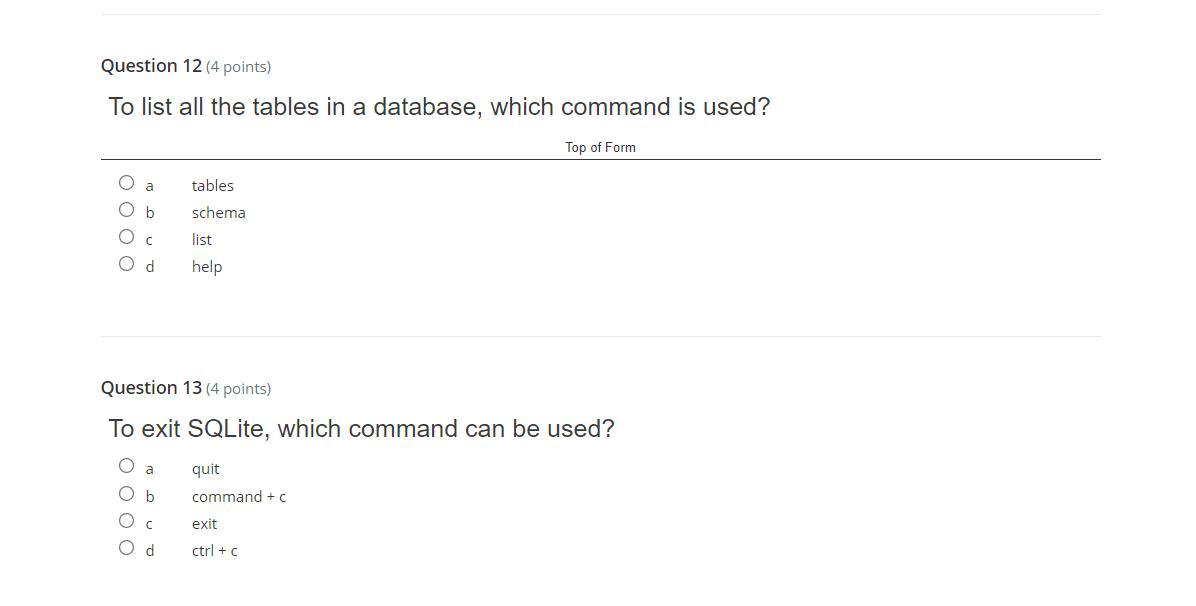1196x606 pixels.
Task: Pick radio option d 'ctrl + c'
Action: pyautogui.click(x=126, y=548)
